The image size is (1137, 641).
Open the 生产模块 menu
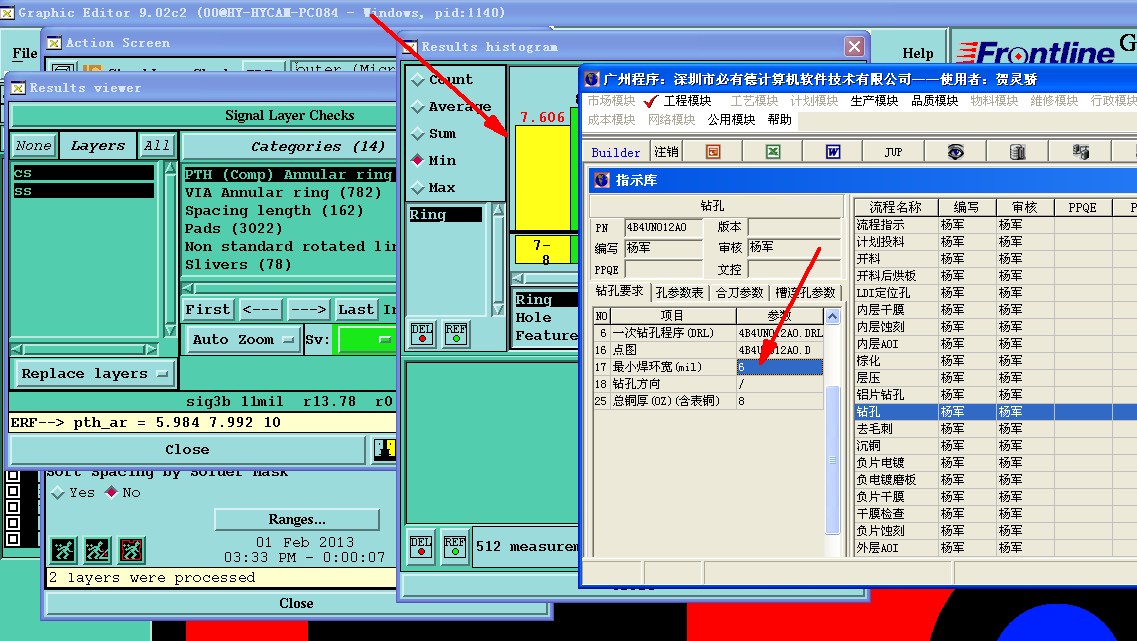coord(874,101)
